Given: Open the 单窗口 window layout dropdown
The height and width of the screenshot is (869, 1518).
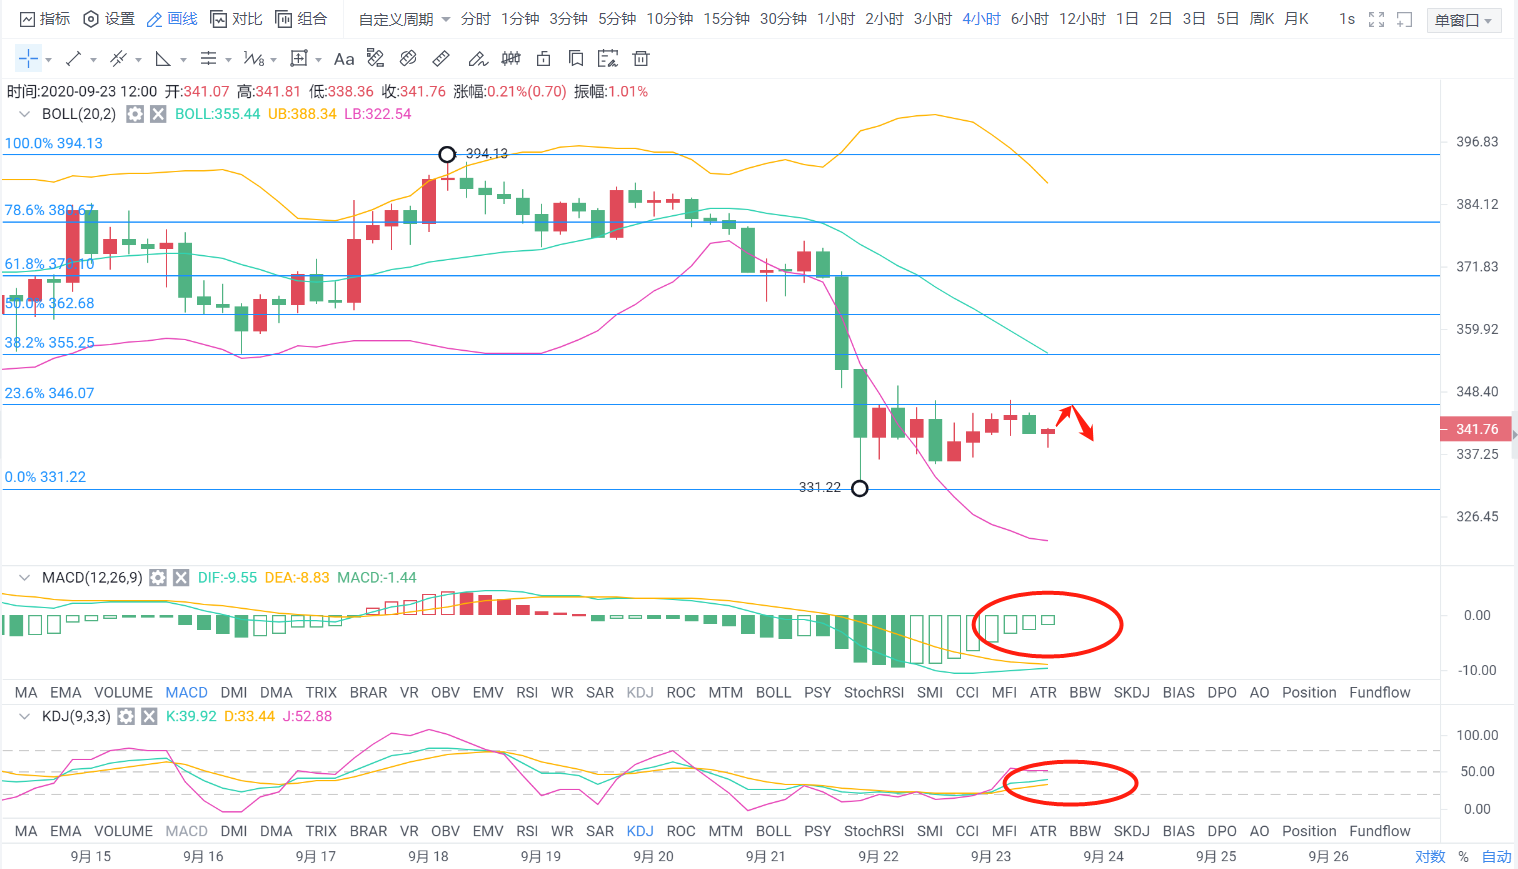Looking at the screenshot, I should [x=1464, y=20].
